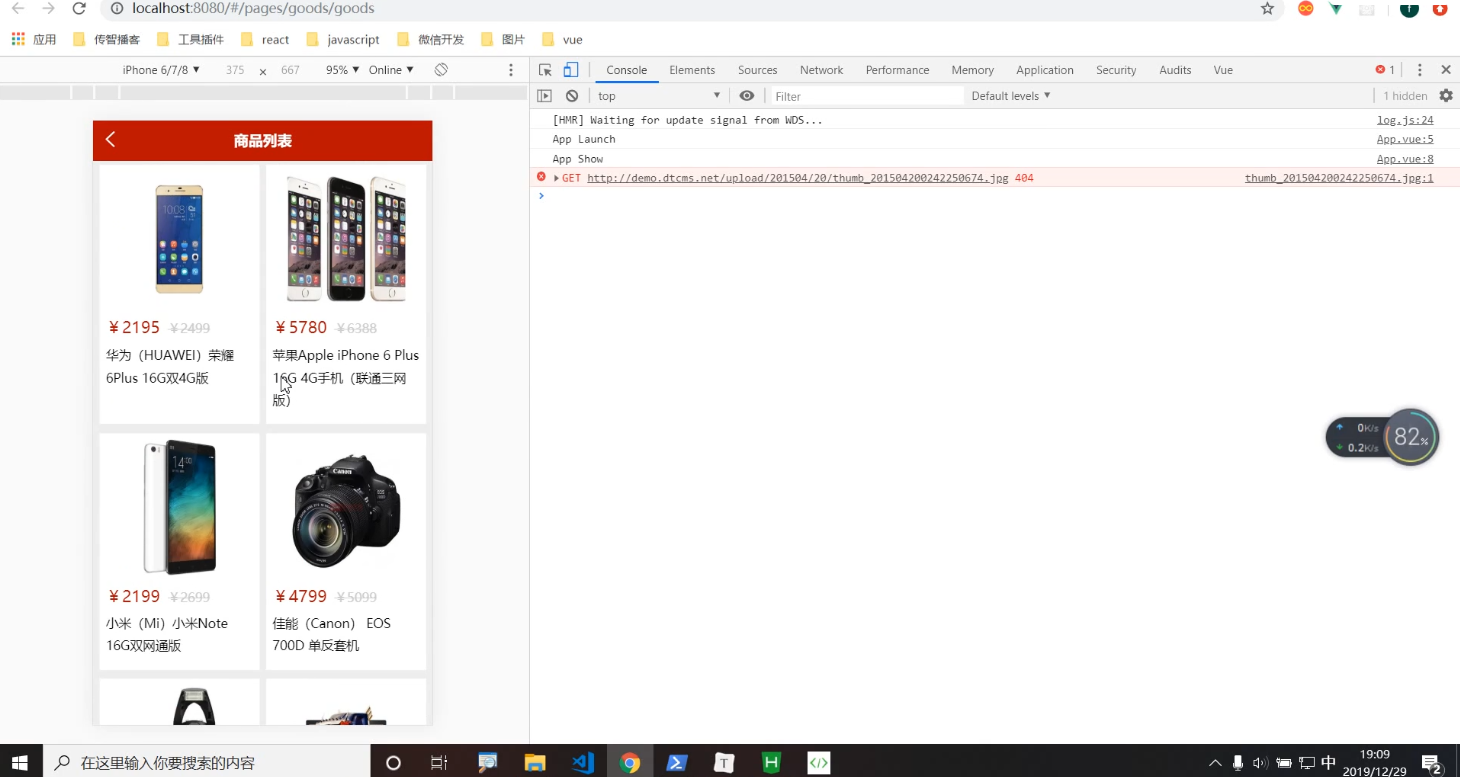This screenshot has height=777, width=1460.
Task: Toggle the device toolbar icon
Action: tap(571, 70)
